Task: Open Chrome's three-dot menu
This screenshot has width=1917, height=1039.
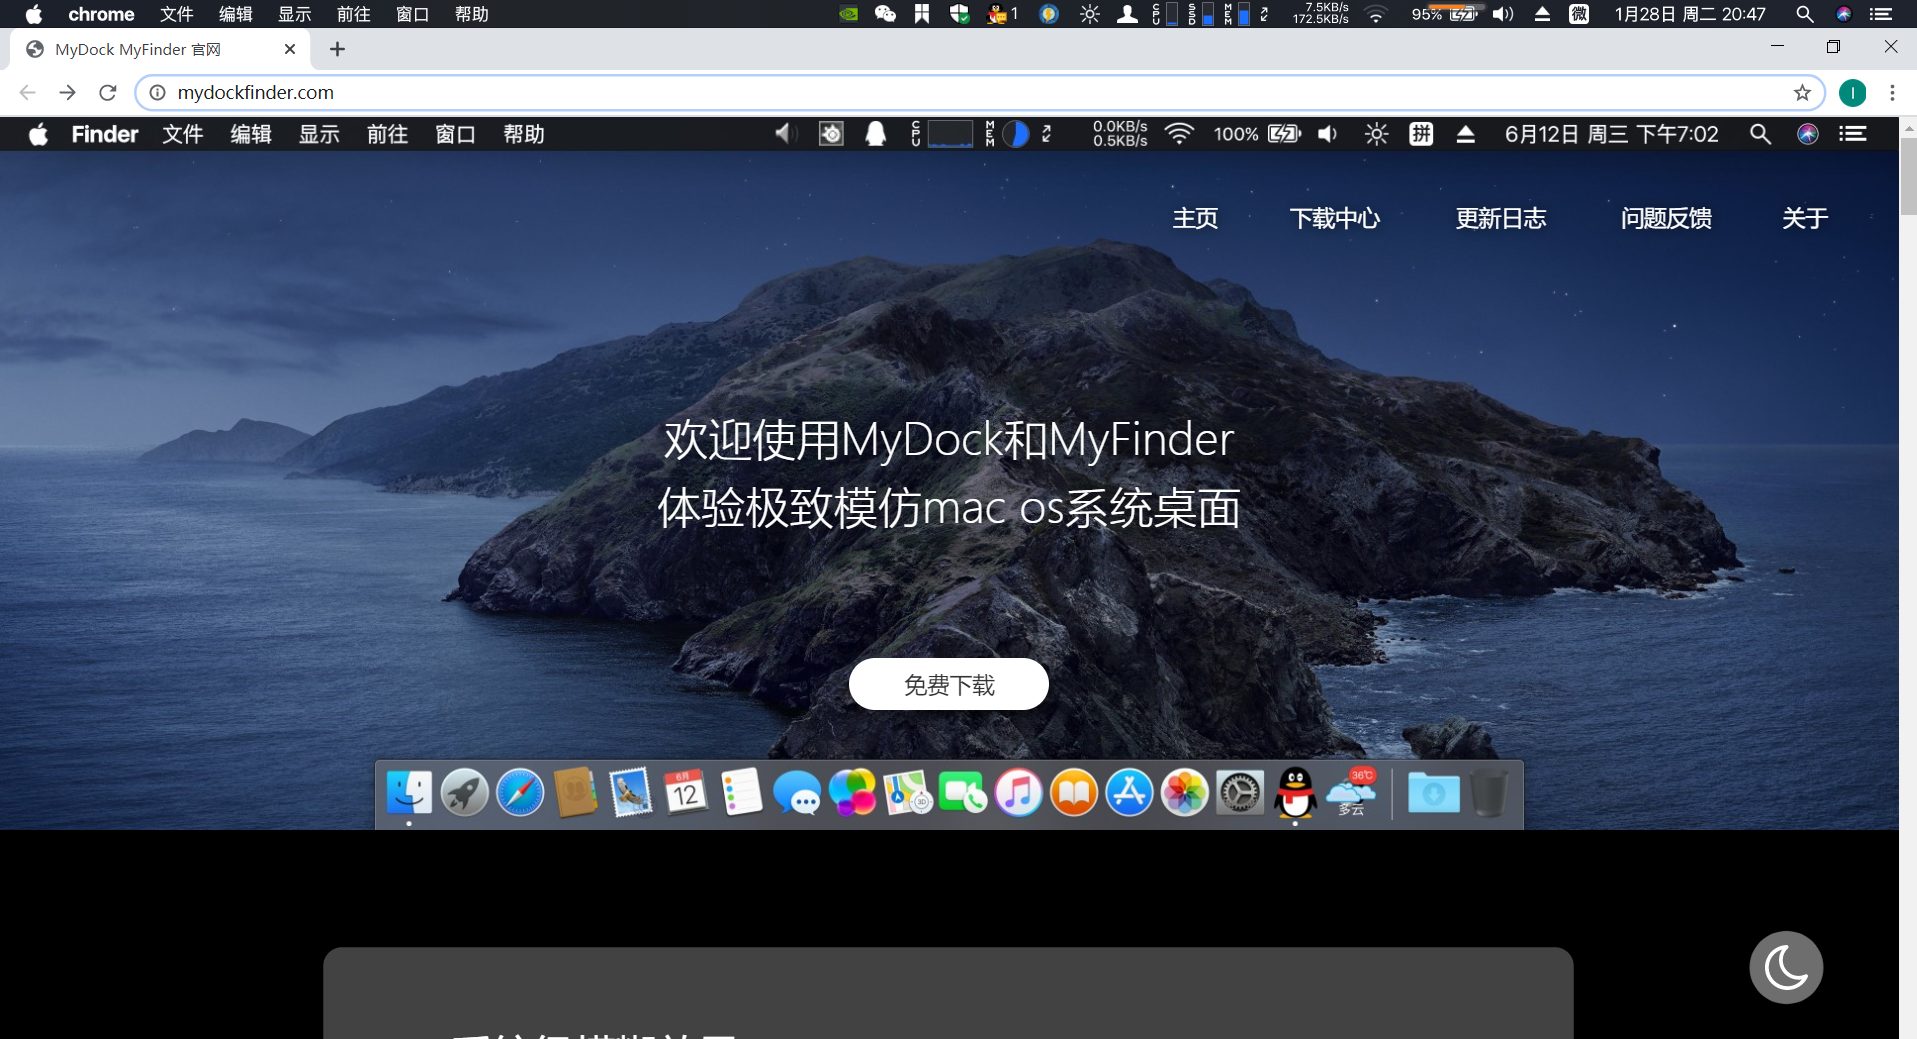Action: tap(1890, 92)
